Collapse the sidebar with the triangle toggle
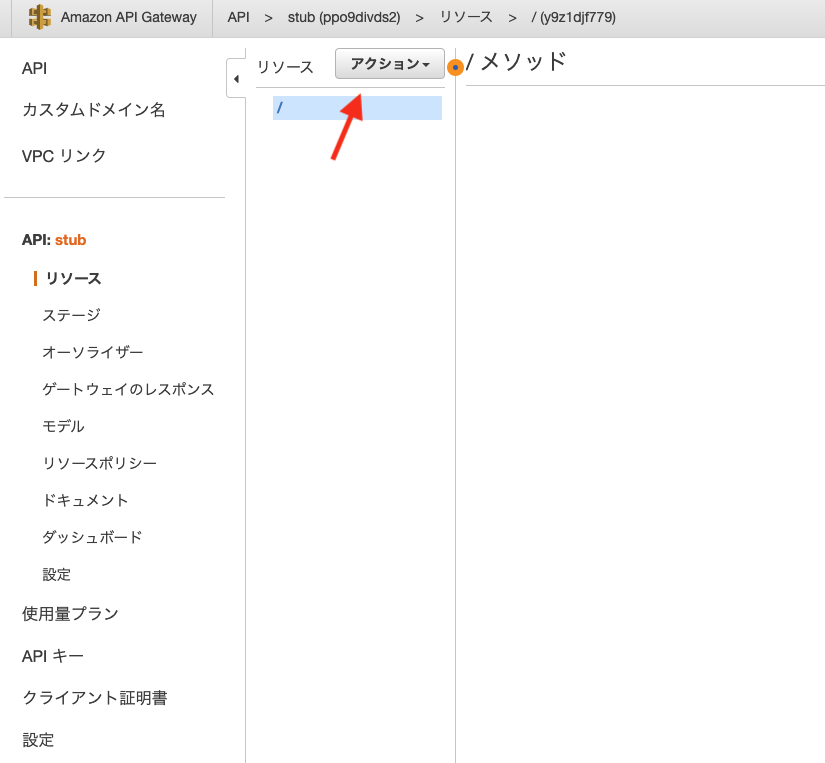Viewport: 825px width, 763px height. [236, 79]
